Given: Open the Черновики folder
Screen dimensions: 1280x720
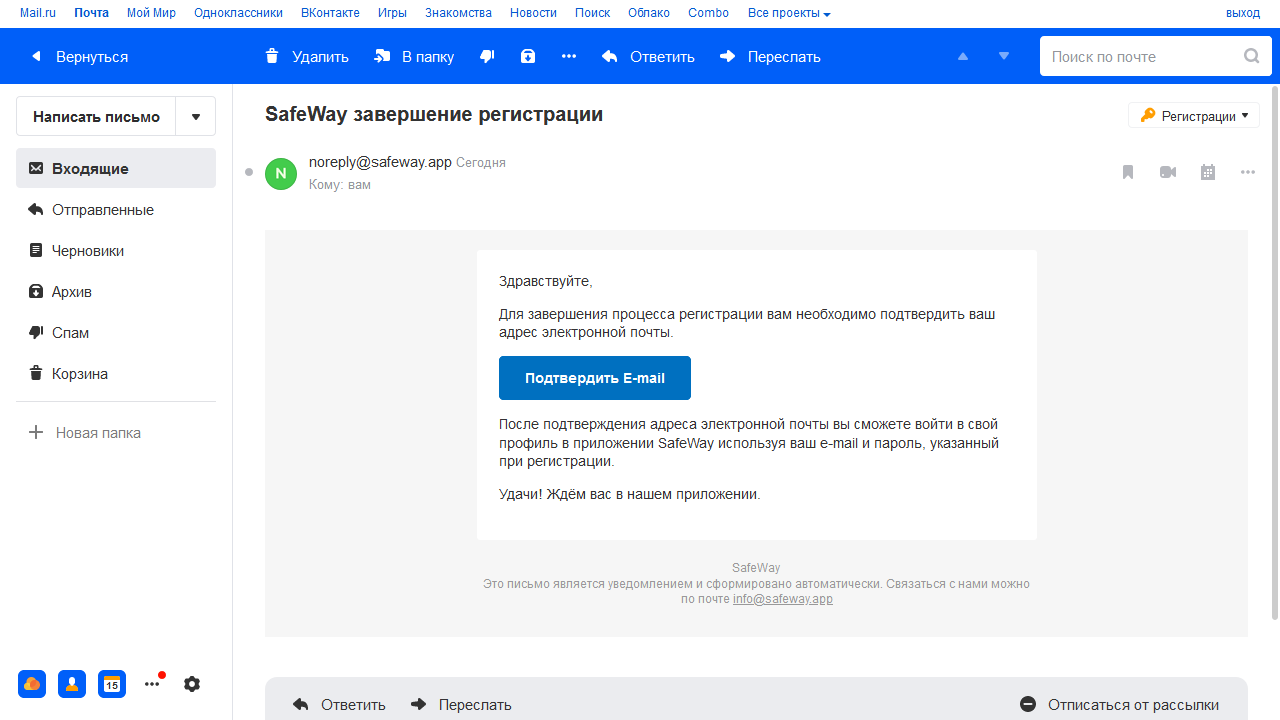Looking at the screenshot, I should point(88,251).
